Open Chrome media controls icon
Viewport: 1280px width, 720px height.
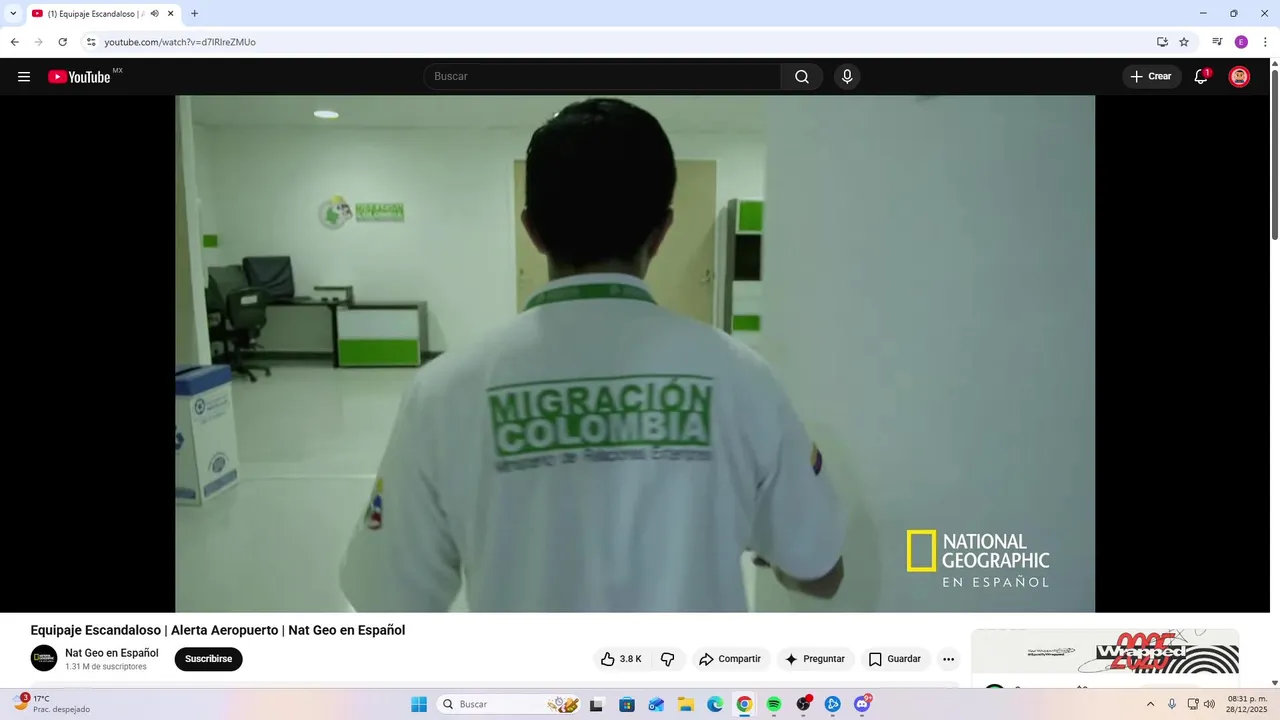[1217, 42]
